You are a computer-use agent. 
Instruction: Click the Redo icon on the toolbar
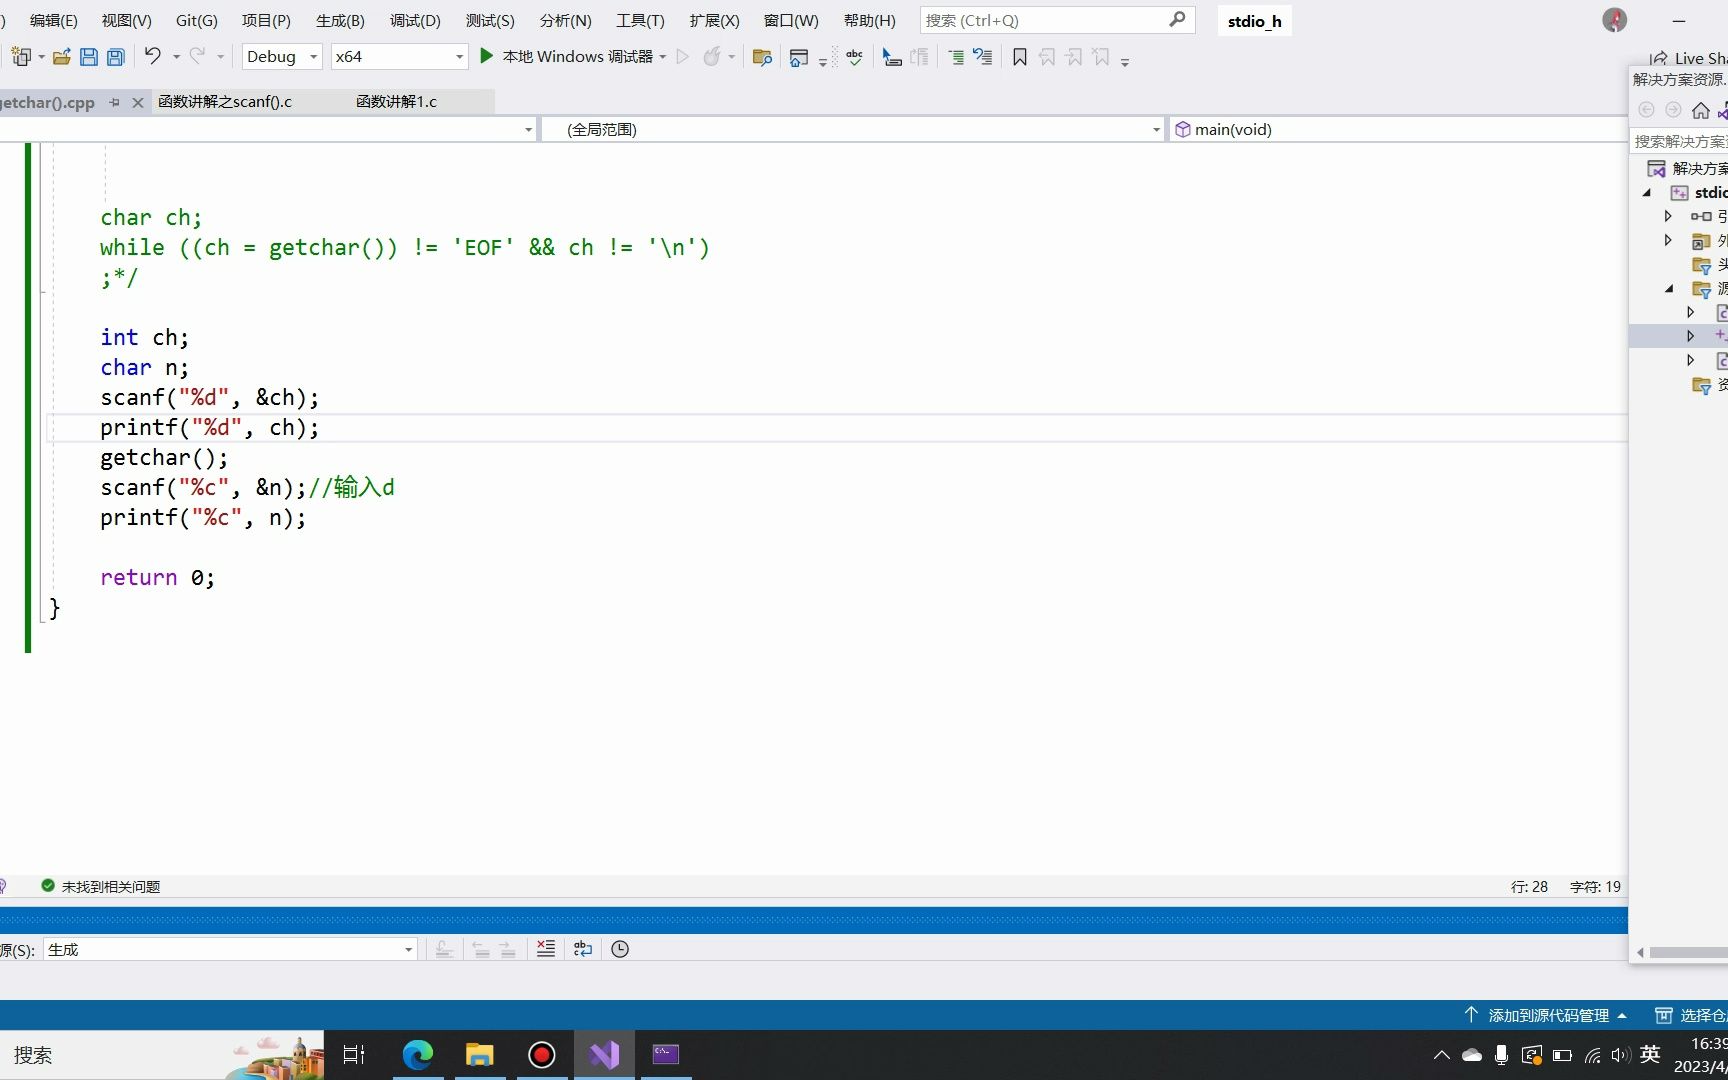[196, 56]
